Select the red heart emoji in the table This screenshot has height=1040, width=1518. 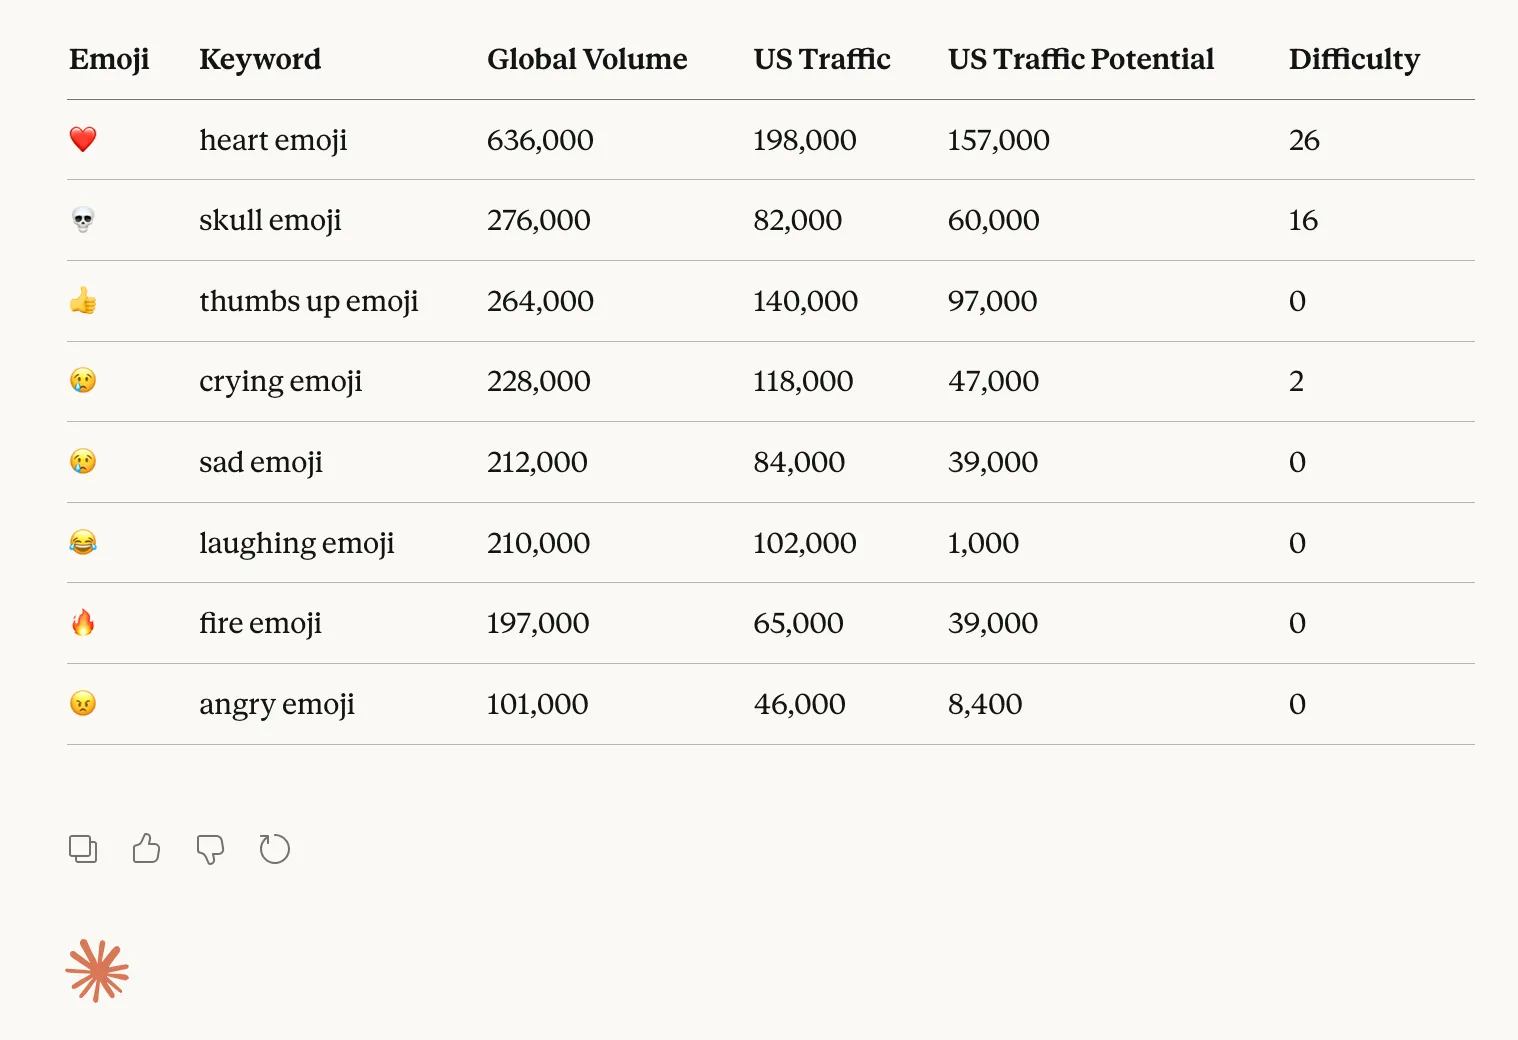[x=84, y=140]
